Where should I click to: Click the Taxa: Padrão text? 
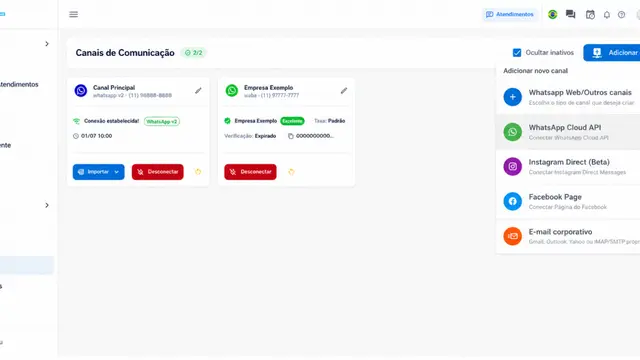[x=329, y=121]
